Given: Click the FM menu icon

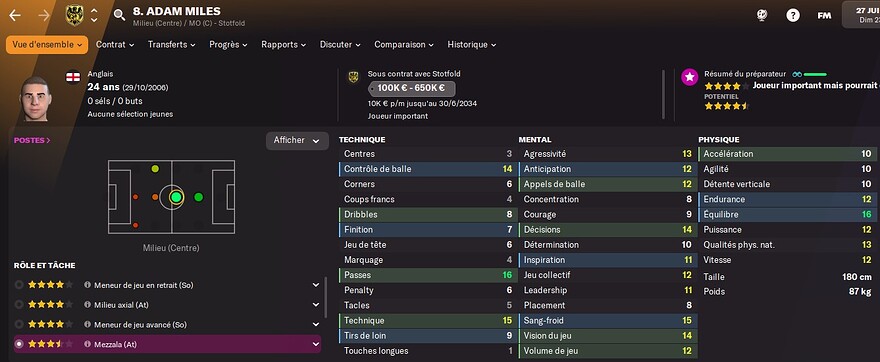Looking at the screenshot, I should click(824, 16).
